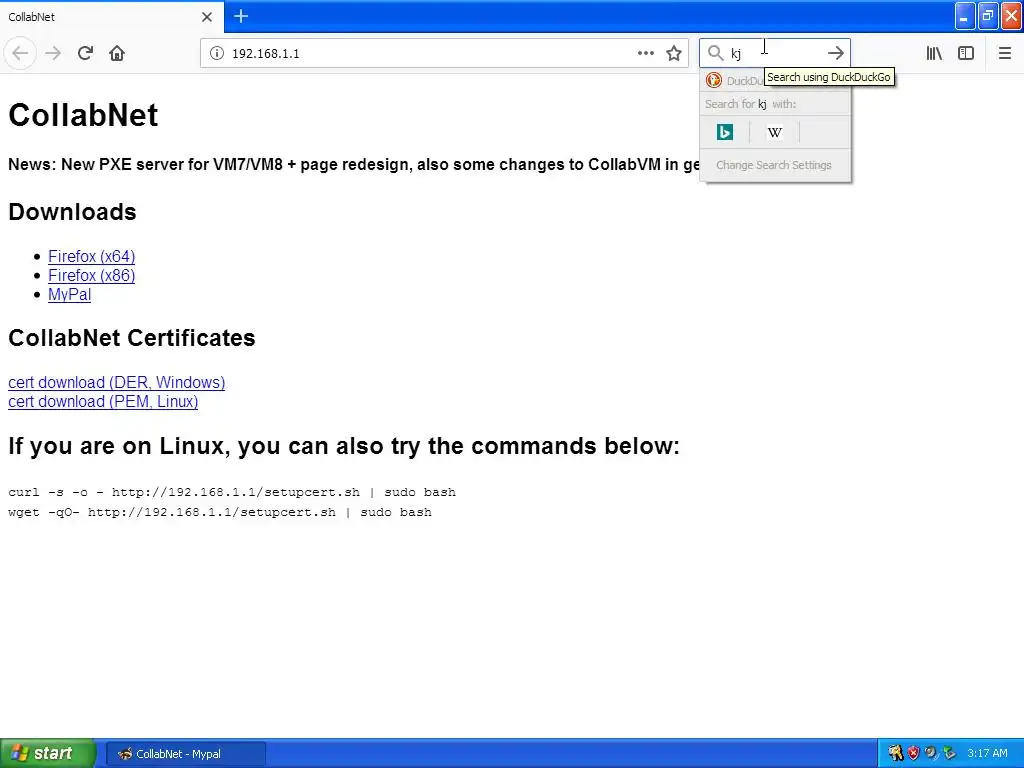Click the address bar showing 192.168.1.1
1024x768 pixels.
click(x=431, y=53)
